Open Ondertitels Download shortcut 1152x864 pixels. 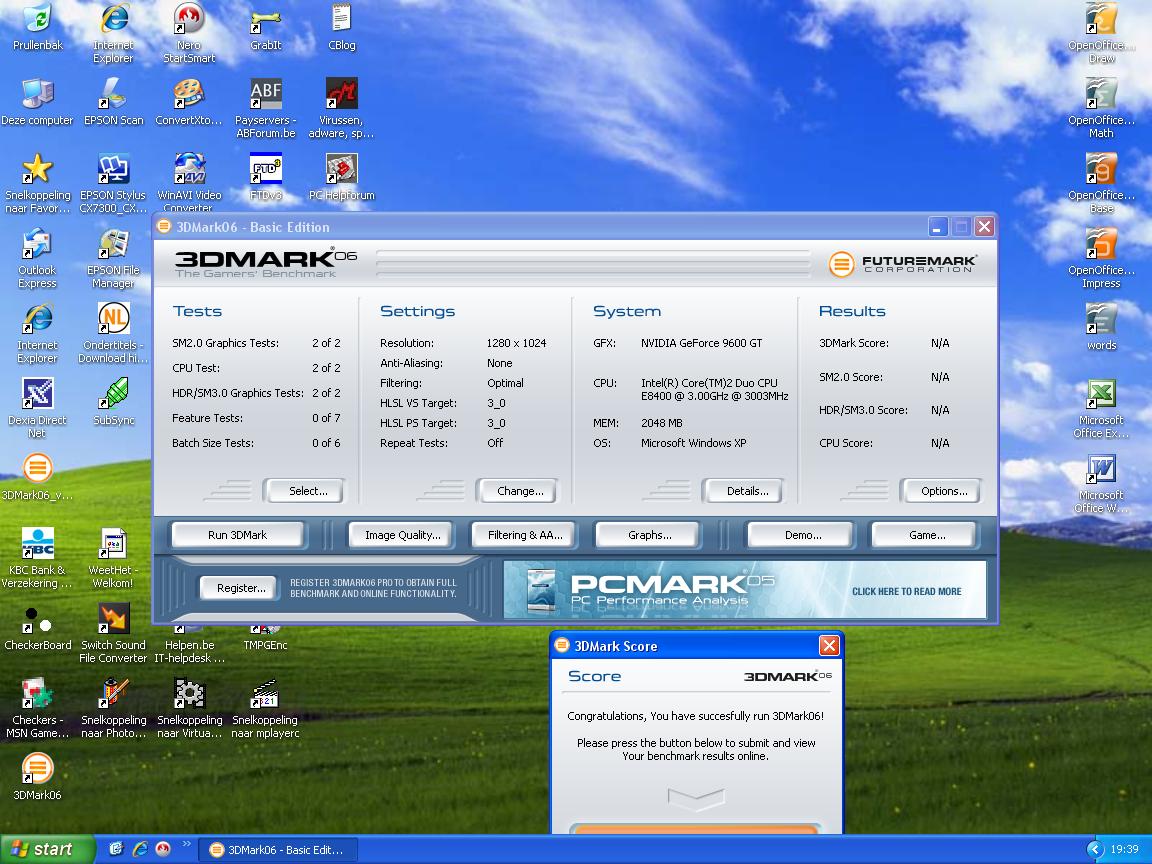click(113, 332)
